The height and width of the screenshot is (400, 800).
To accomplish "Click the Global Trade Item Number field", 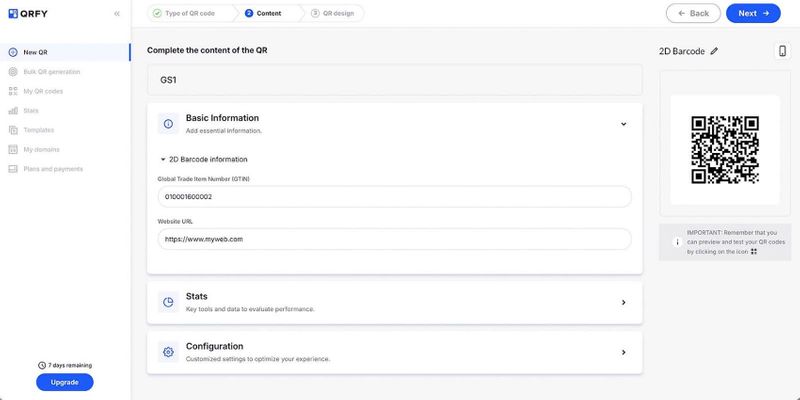I will [x=395, y=197].
